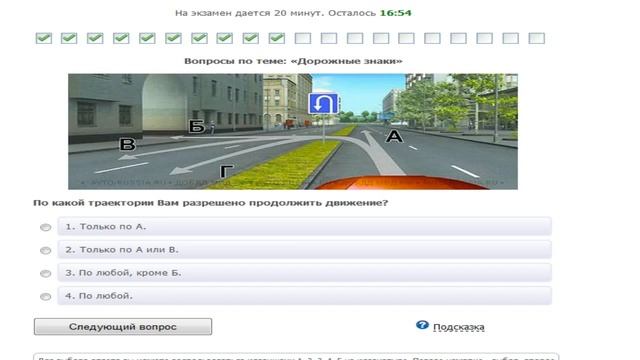Click the eleventh question box, first unchecked
The height and width of the screenshot is (360, 640).
coord(303,38)
